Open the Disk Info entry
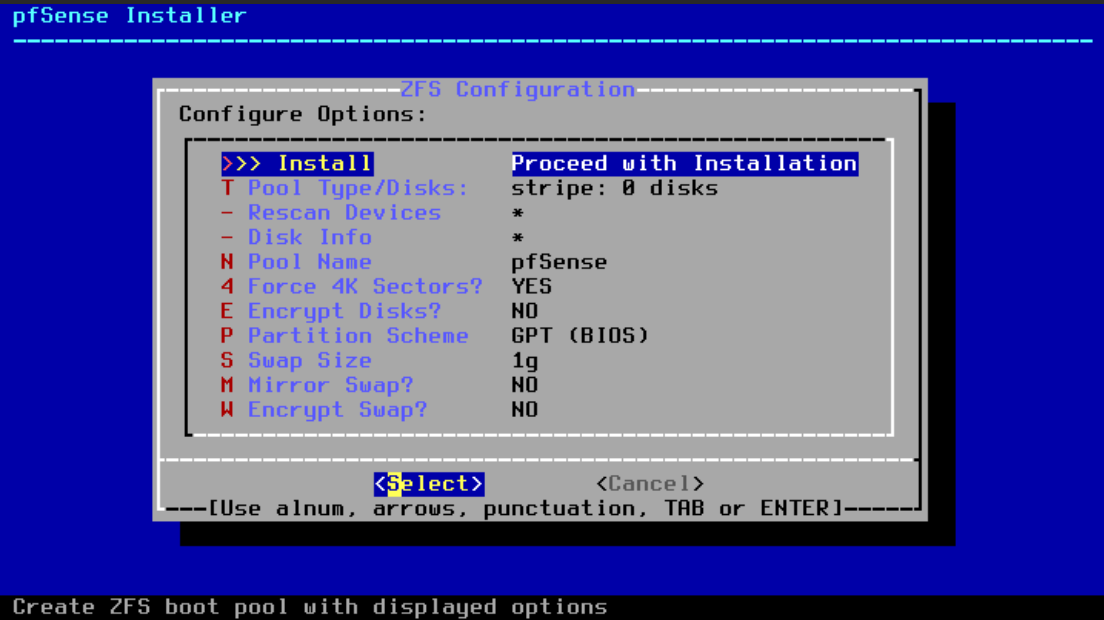This screenshot has width=1104, height=620. [309, 237]
